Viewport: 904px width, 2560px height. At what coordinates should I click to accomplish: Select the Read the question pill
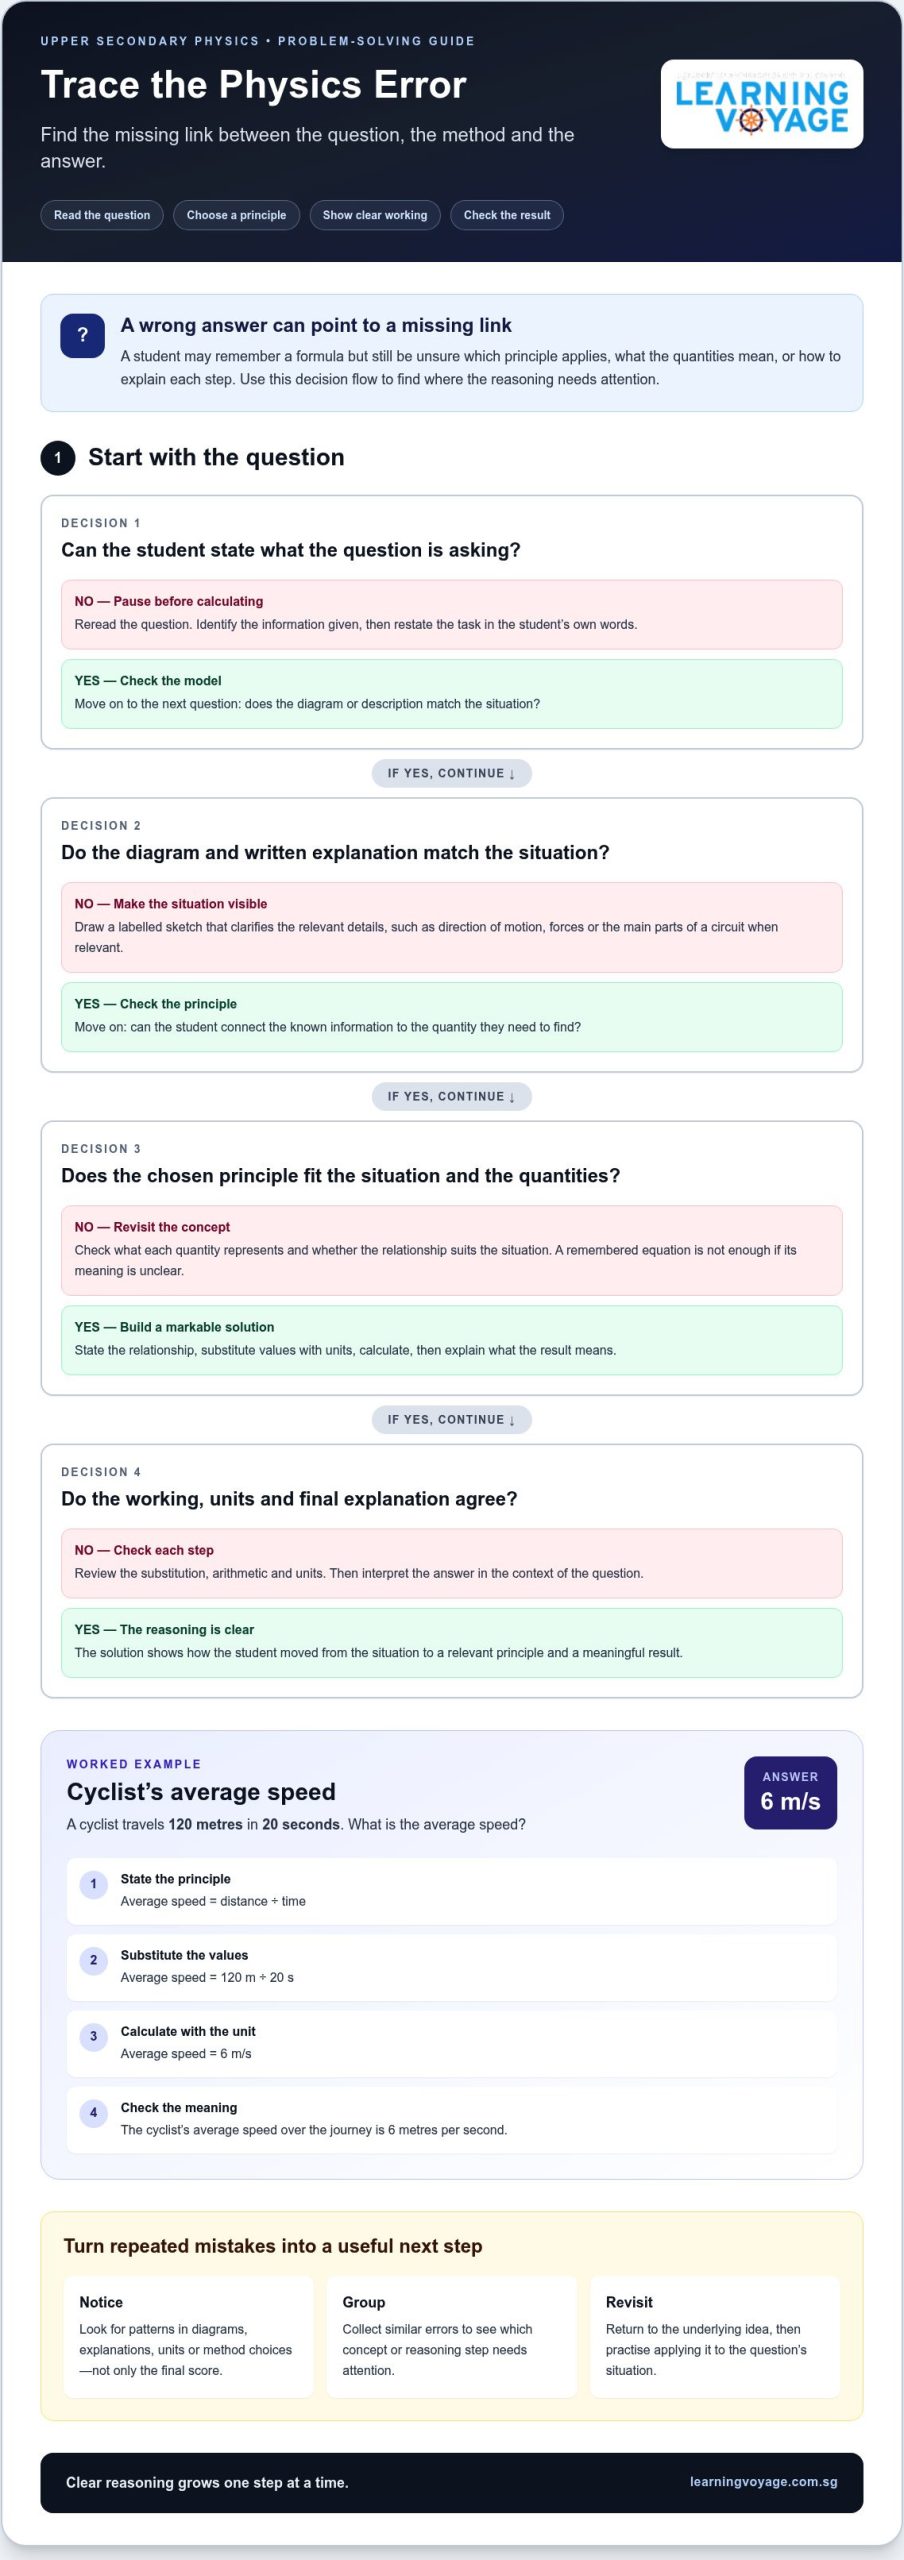[102, 215]
